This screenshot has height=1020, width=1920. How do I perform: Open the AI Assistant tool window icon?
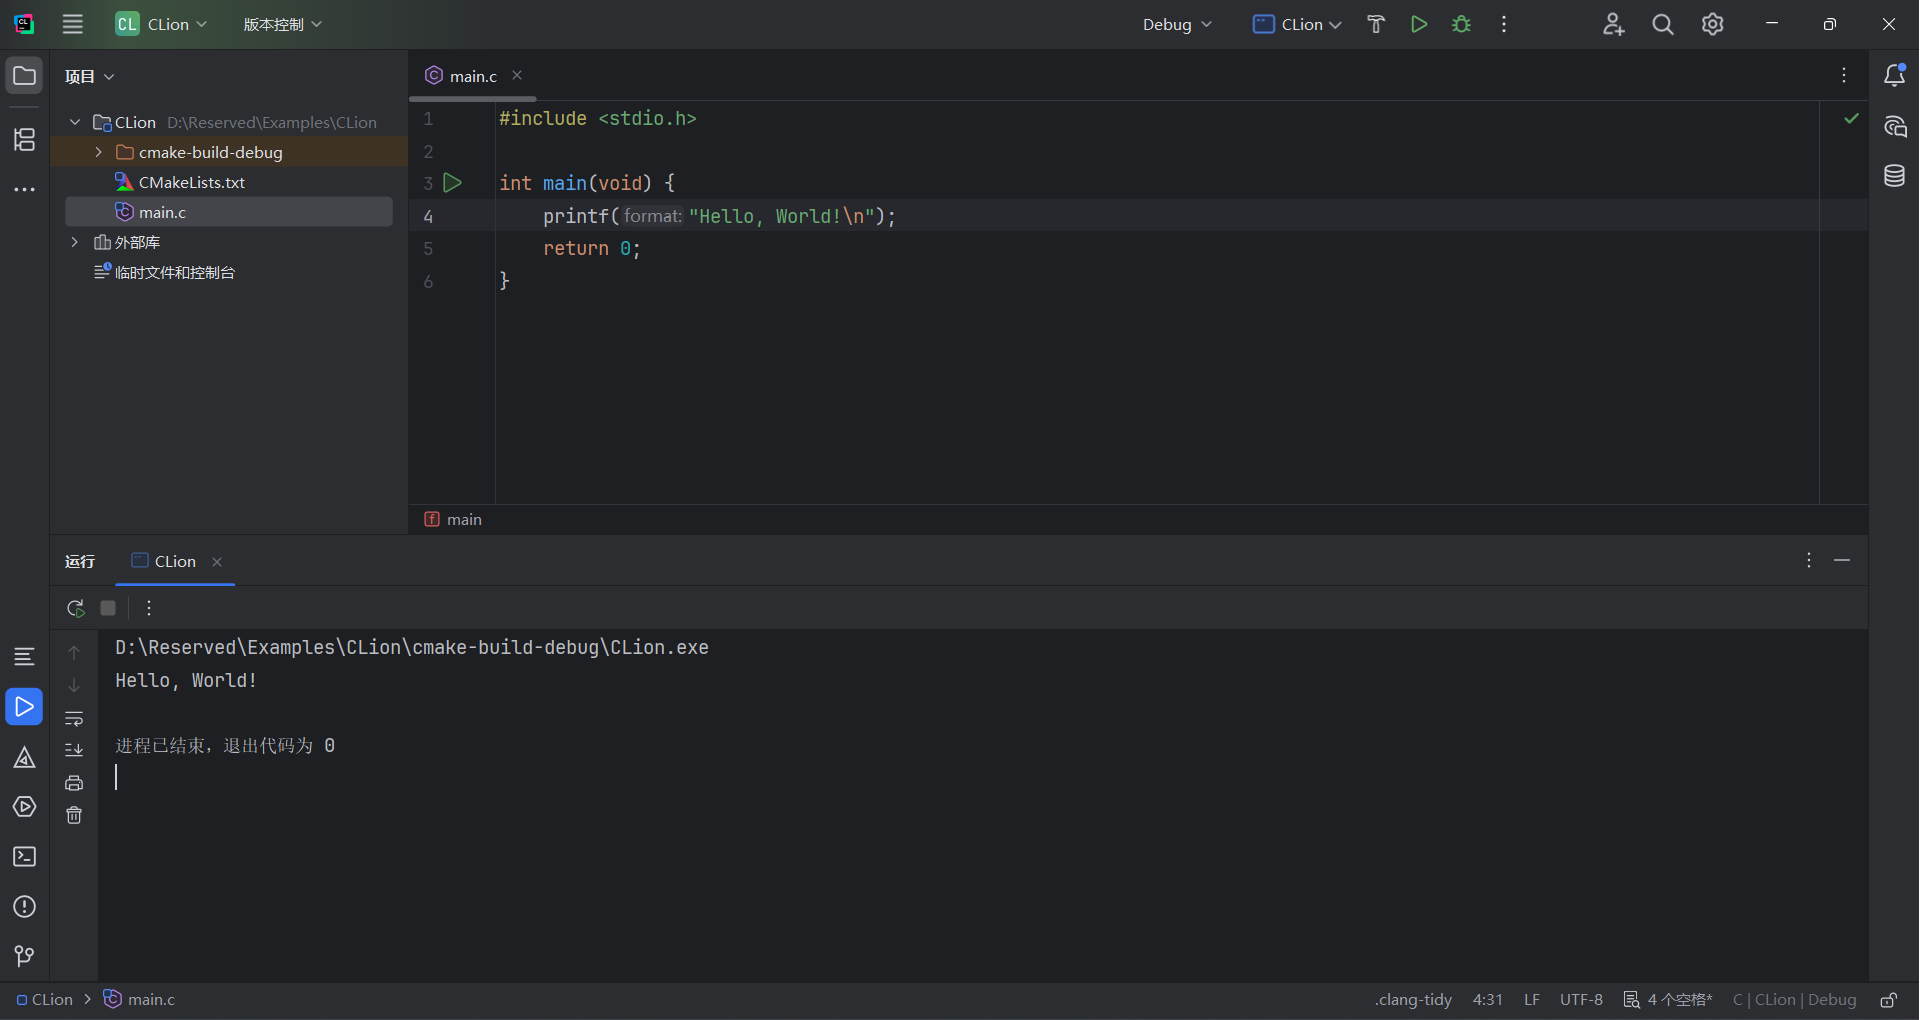pyautogui.click(x=1895, y=126)
